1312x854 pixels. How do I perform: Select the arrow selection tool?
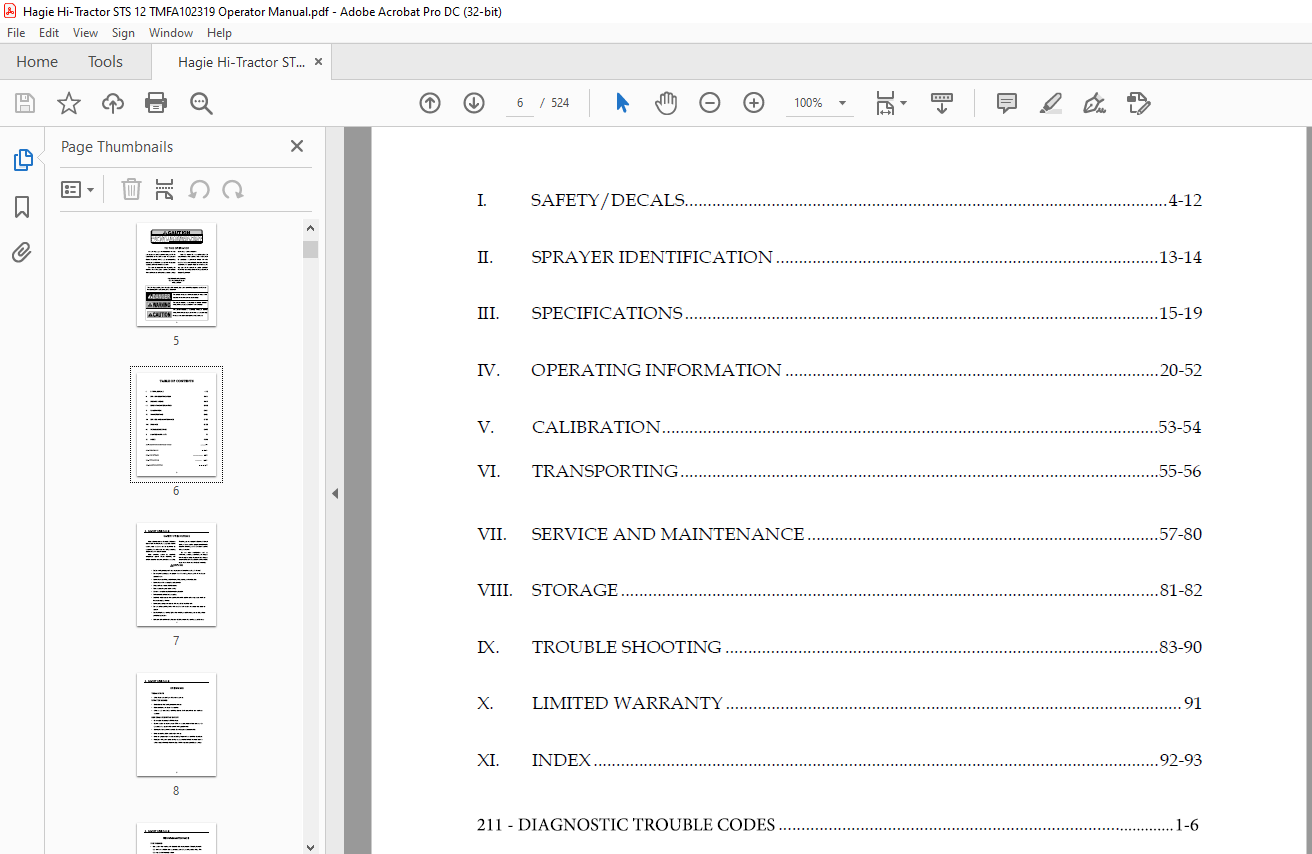tap(622, 103)
